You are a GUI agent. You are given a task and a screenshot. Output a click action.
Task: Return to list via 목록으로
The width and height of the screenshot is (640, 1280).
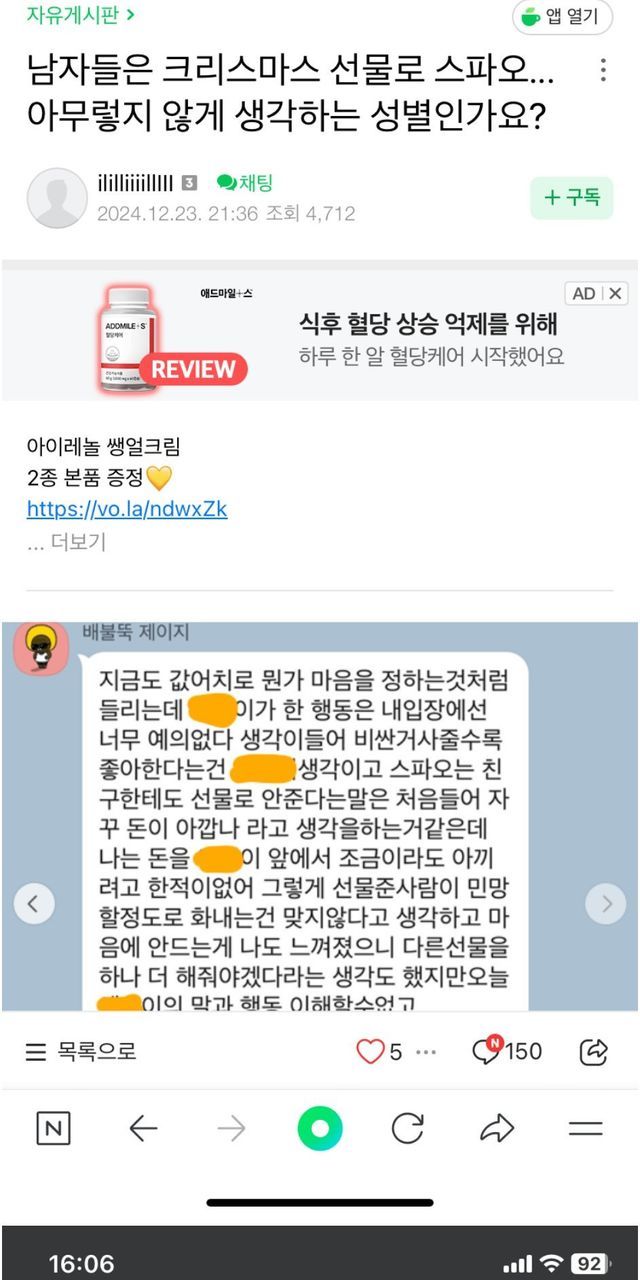(80, 1051)
